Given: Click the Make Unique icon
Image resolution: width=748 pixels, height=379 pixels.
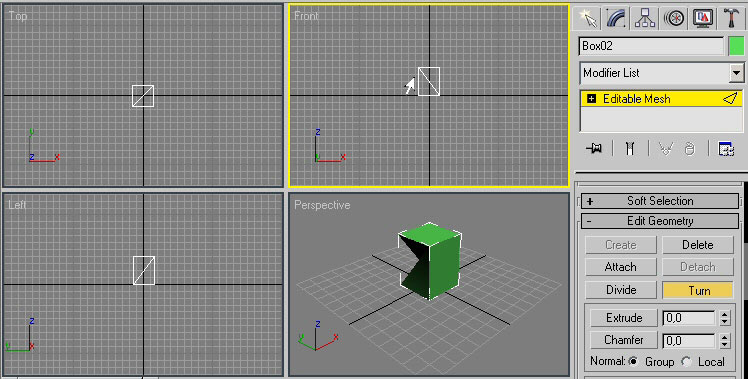Looking at the screenshot, I should pyautogui.click(x=665, y=148).
